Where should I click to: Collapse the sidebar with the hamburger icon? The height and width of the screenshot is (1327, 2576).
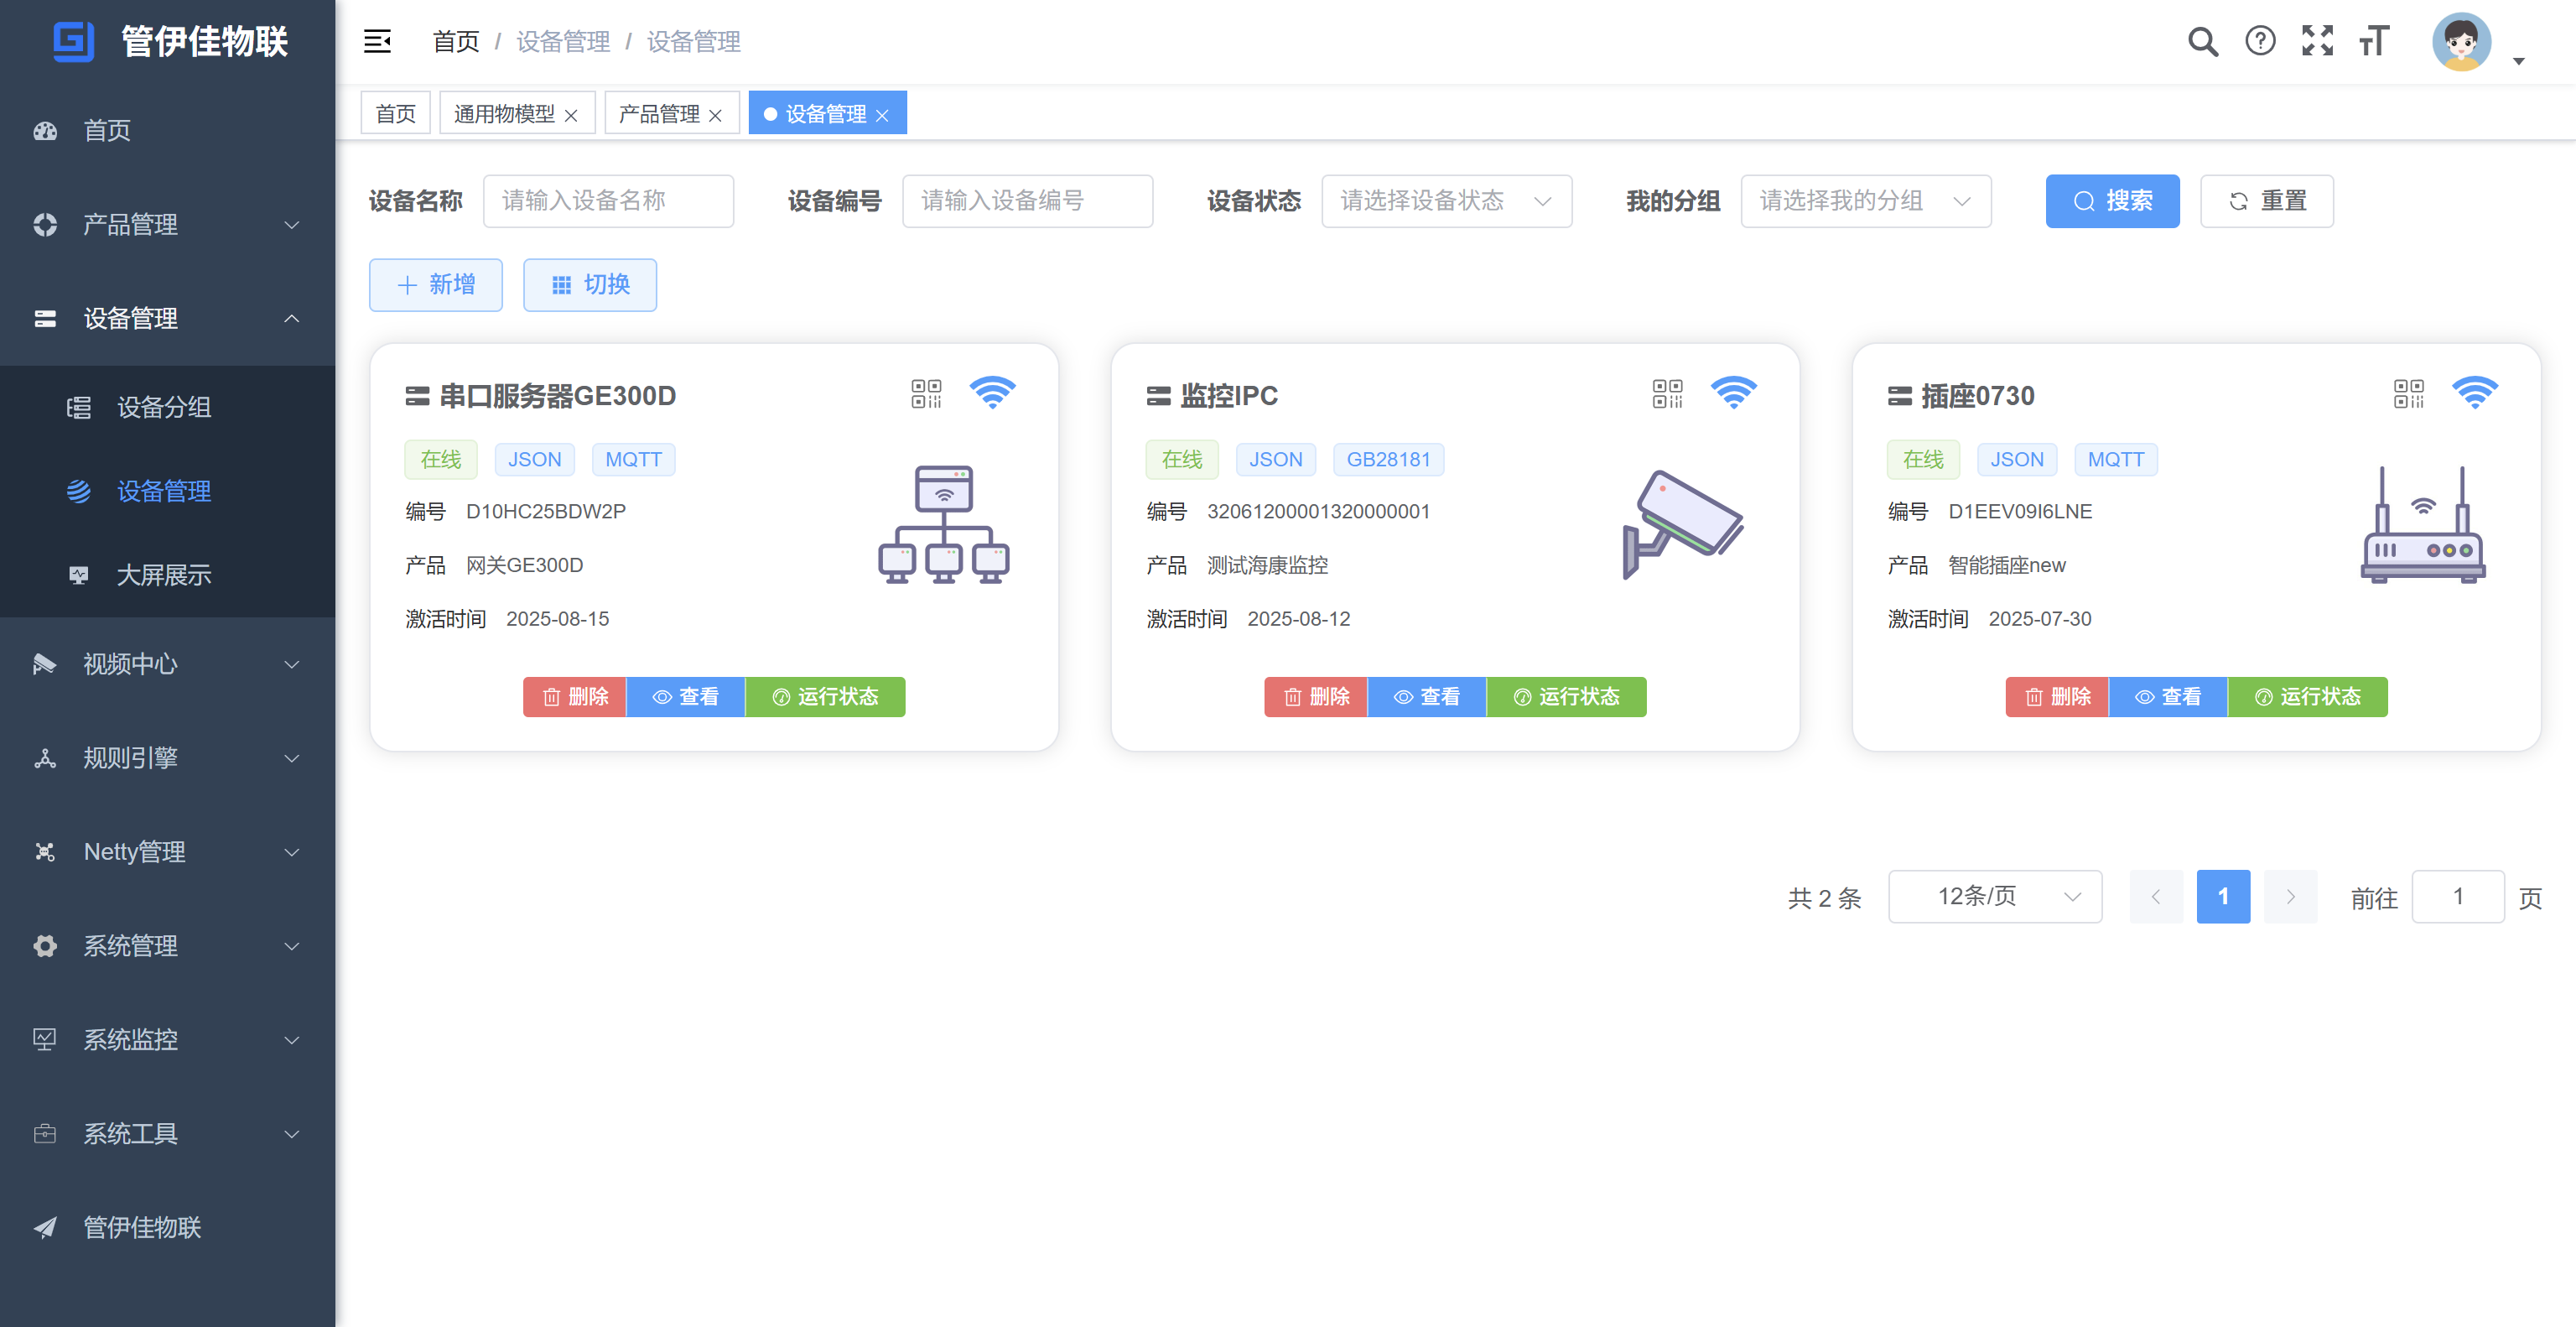[377, 41]
